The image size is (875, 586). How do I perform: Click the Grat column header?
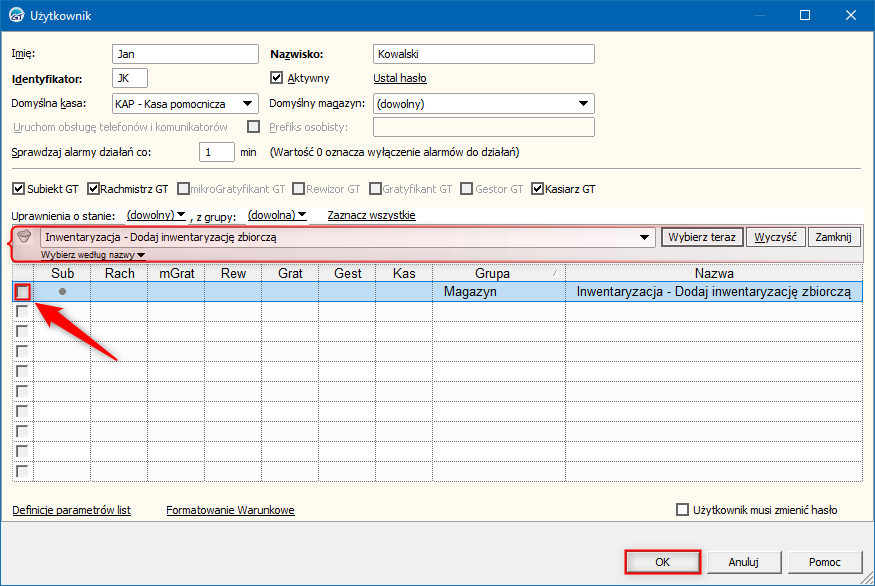[x=290, y=273]
